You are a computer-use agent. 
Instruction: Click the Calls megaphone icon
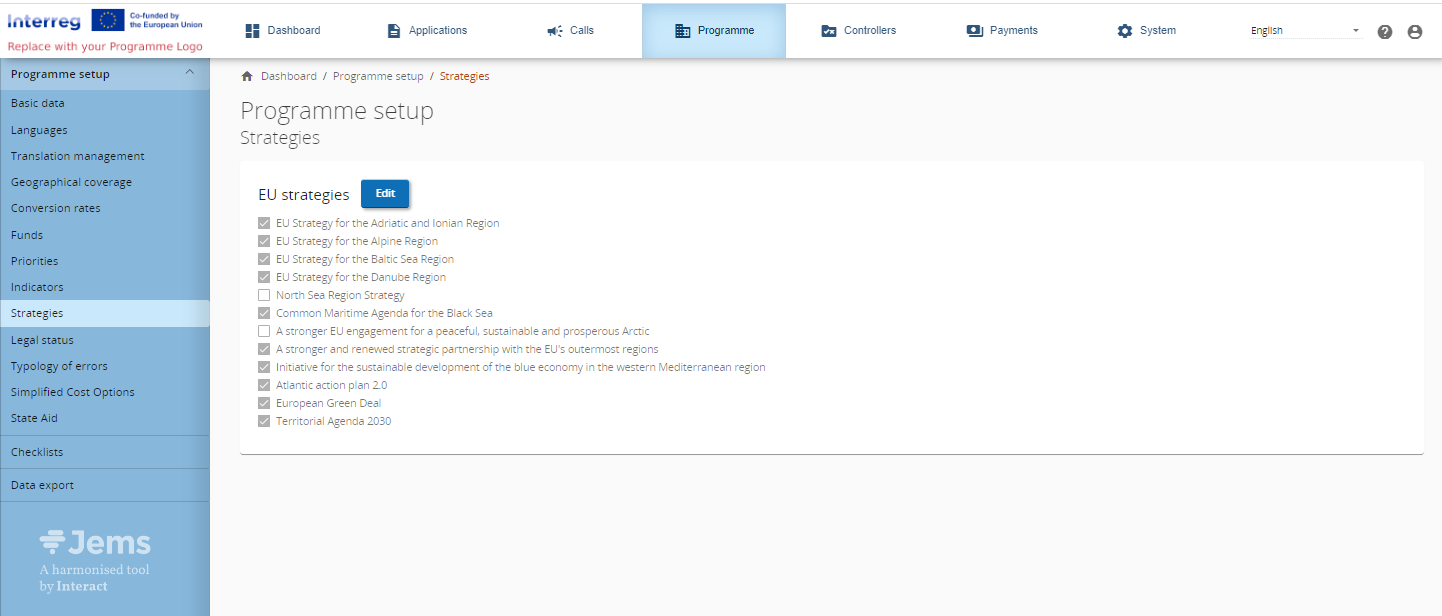(555, 31)
